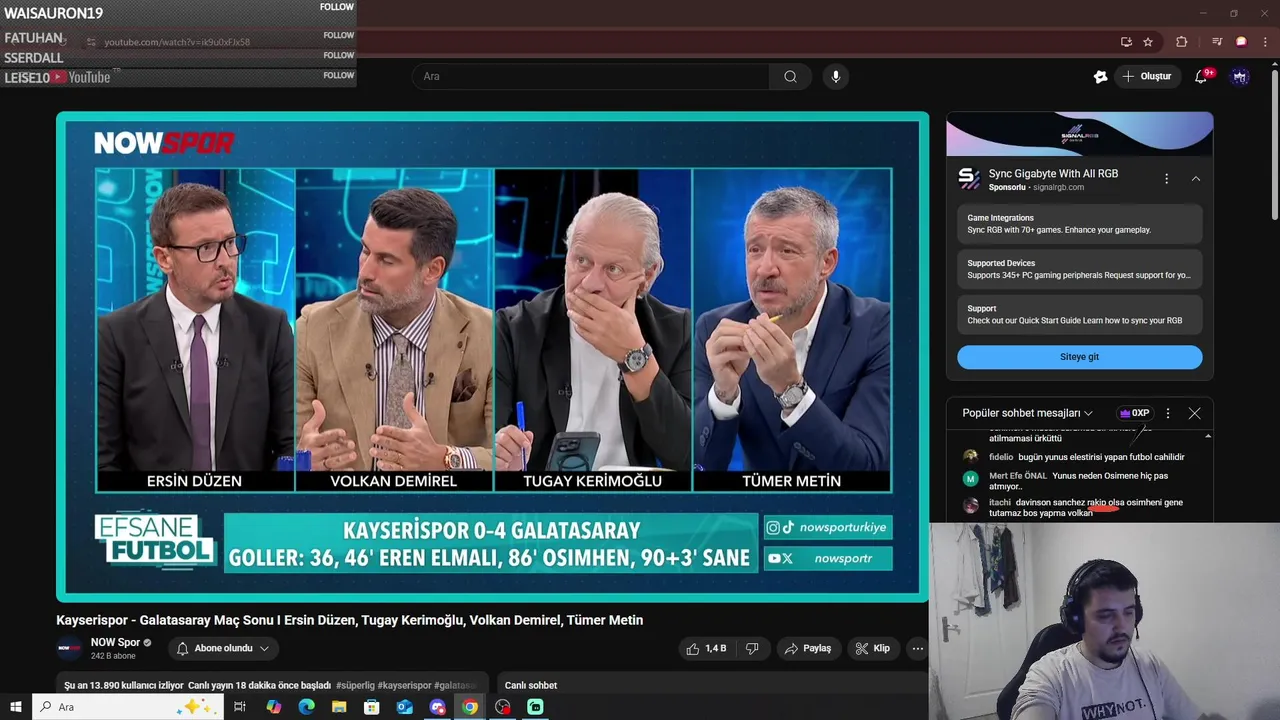Open more actions beside Klip
Viewport: 1280px width, 720px height.
[917, 648]
